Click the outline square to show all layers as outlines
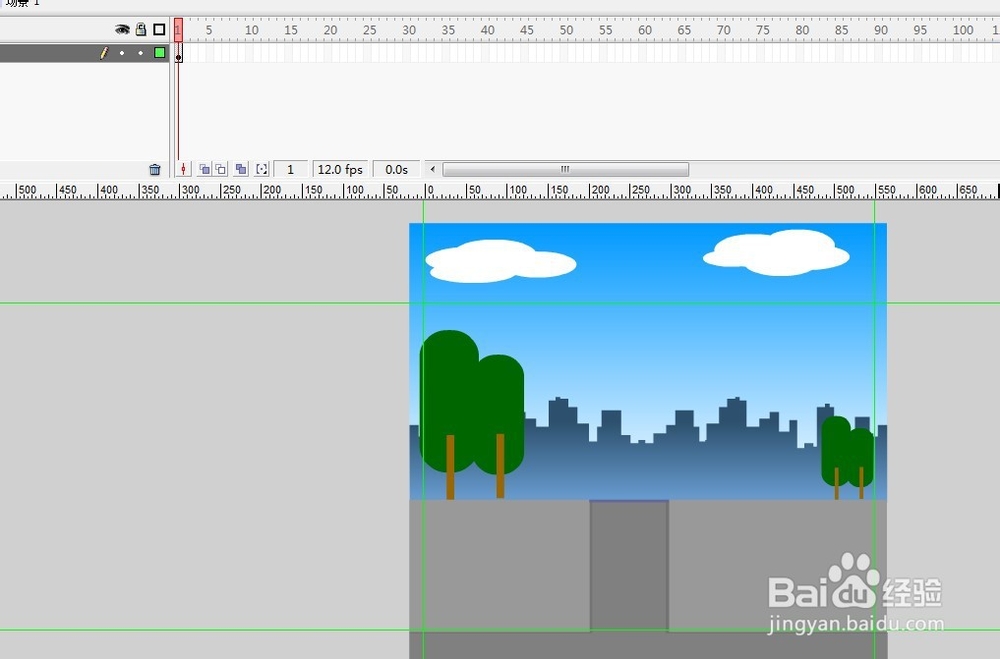This screenshot has height=659, width=1000. pyautogui.click(x=159, y=29)
